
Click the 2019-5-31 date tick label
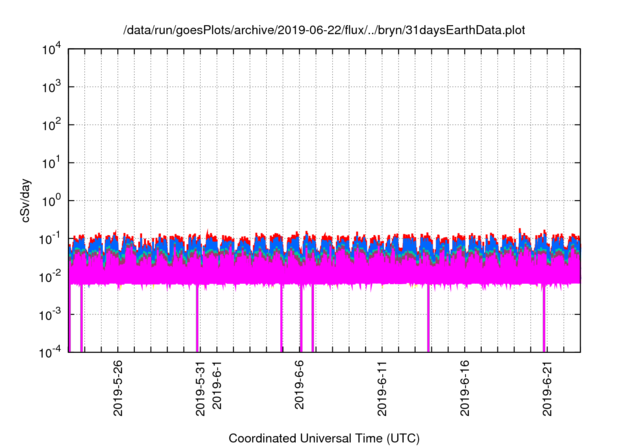click(x=200, y=388)
